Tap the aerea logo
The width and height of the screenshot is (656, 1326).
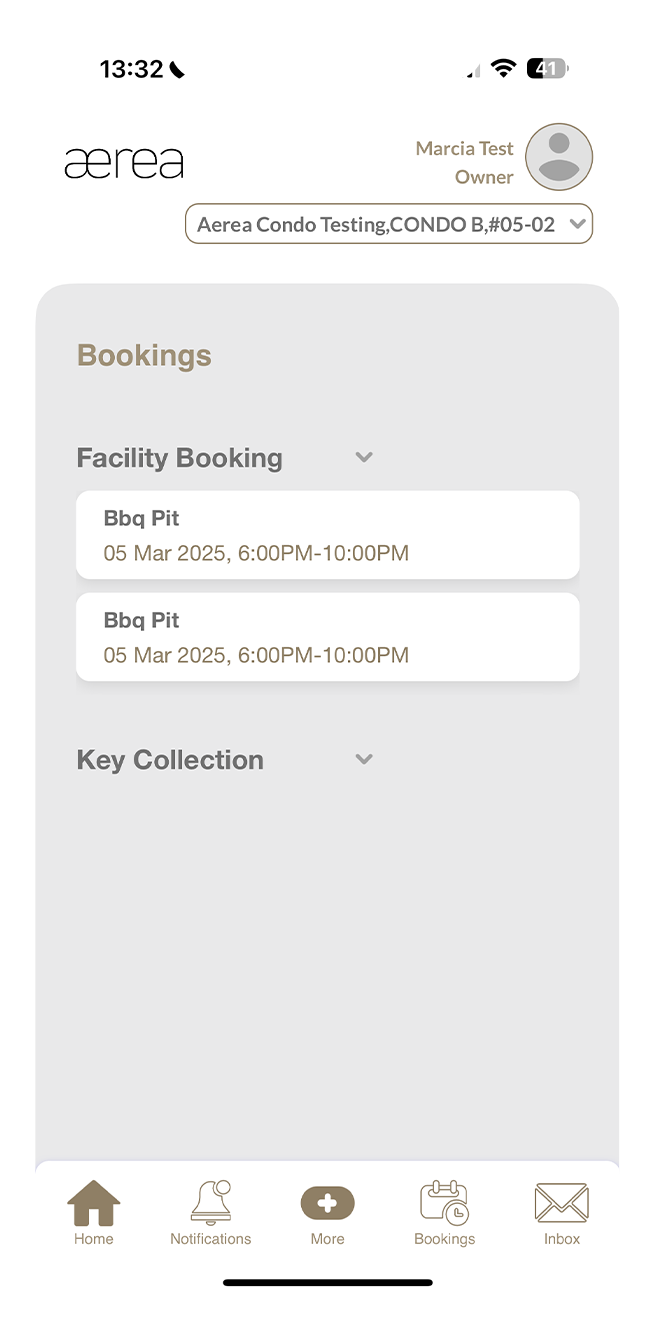(x=123, y=161)
